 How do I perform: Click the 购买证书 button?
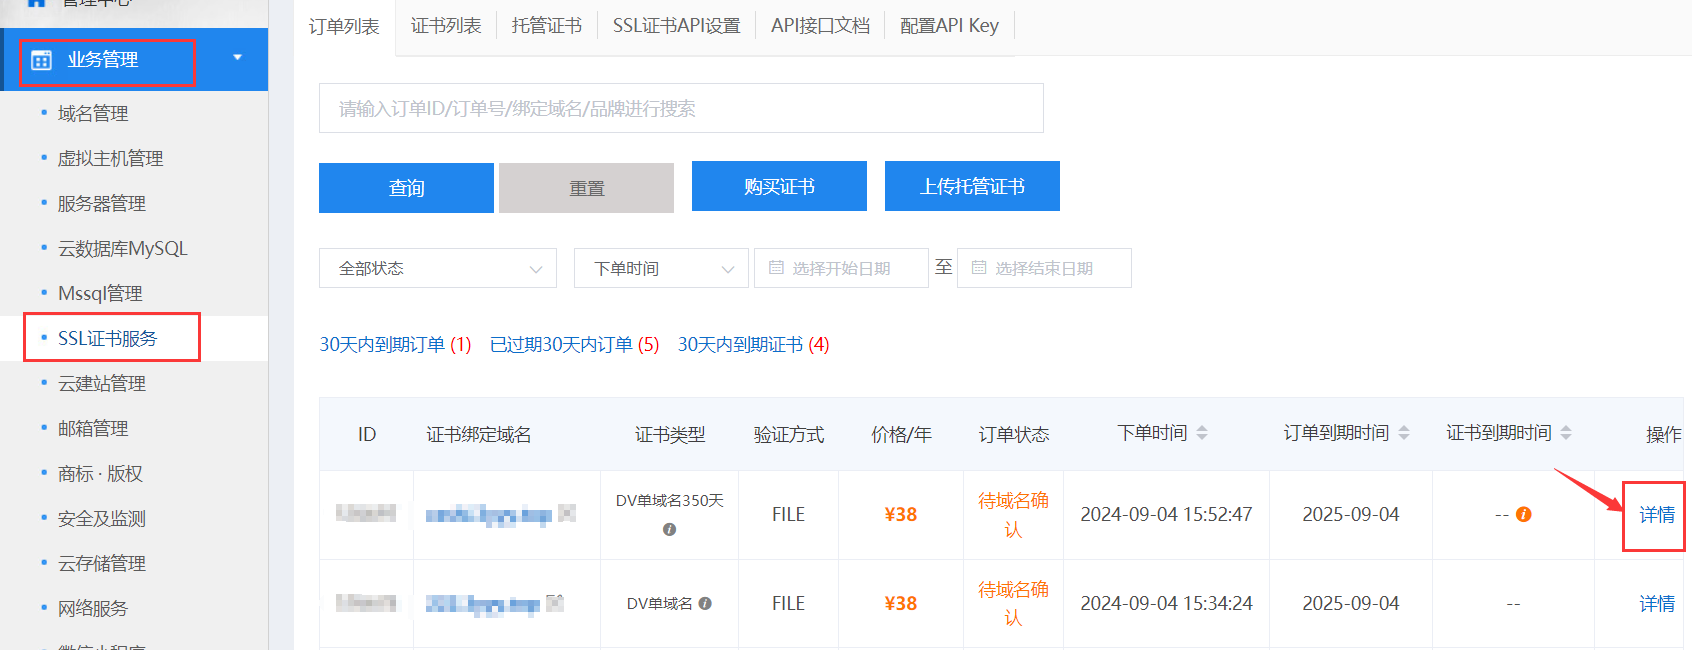779,187
